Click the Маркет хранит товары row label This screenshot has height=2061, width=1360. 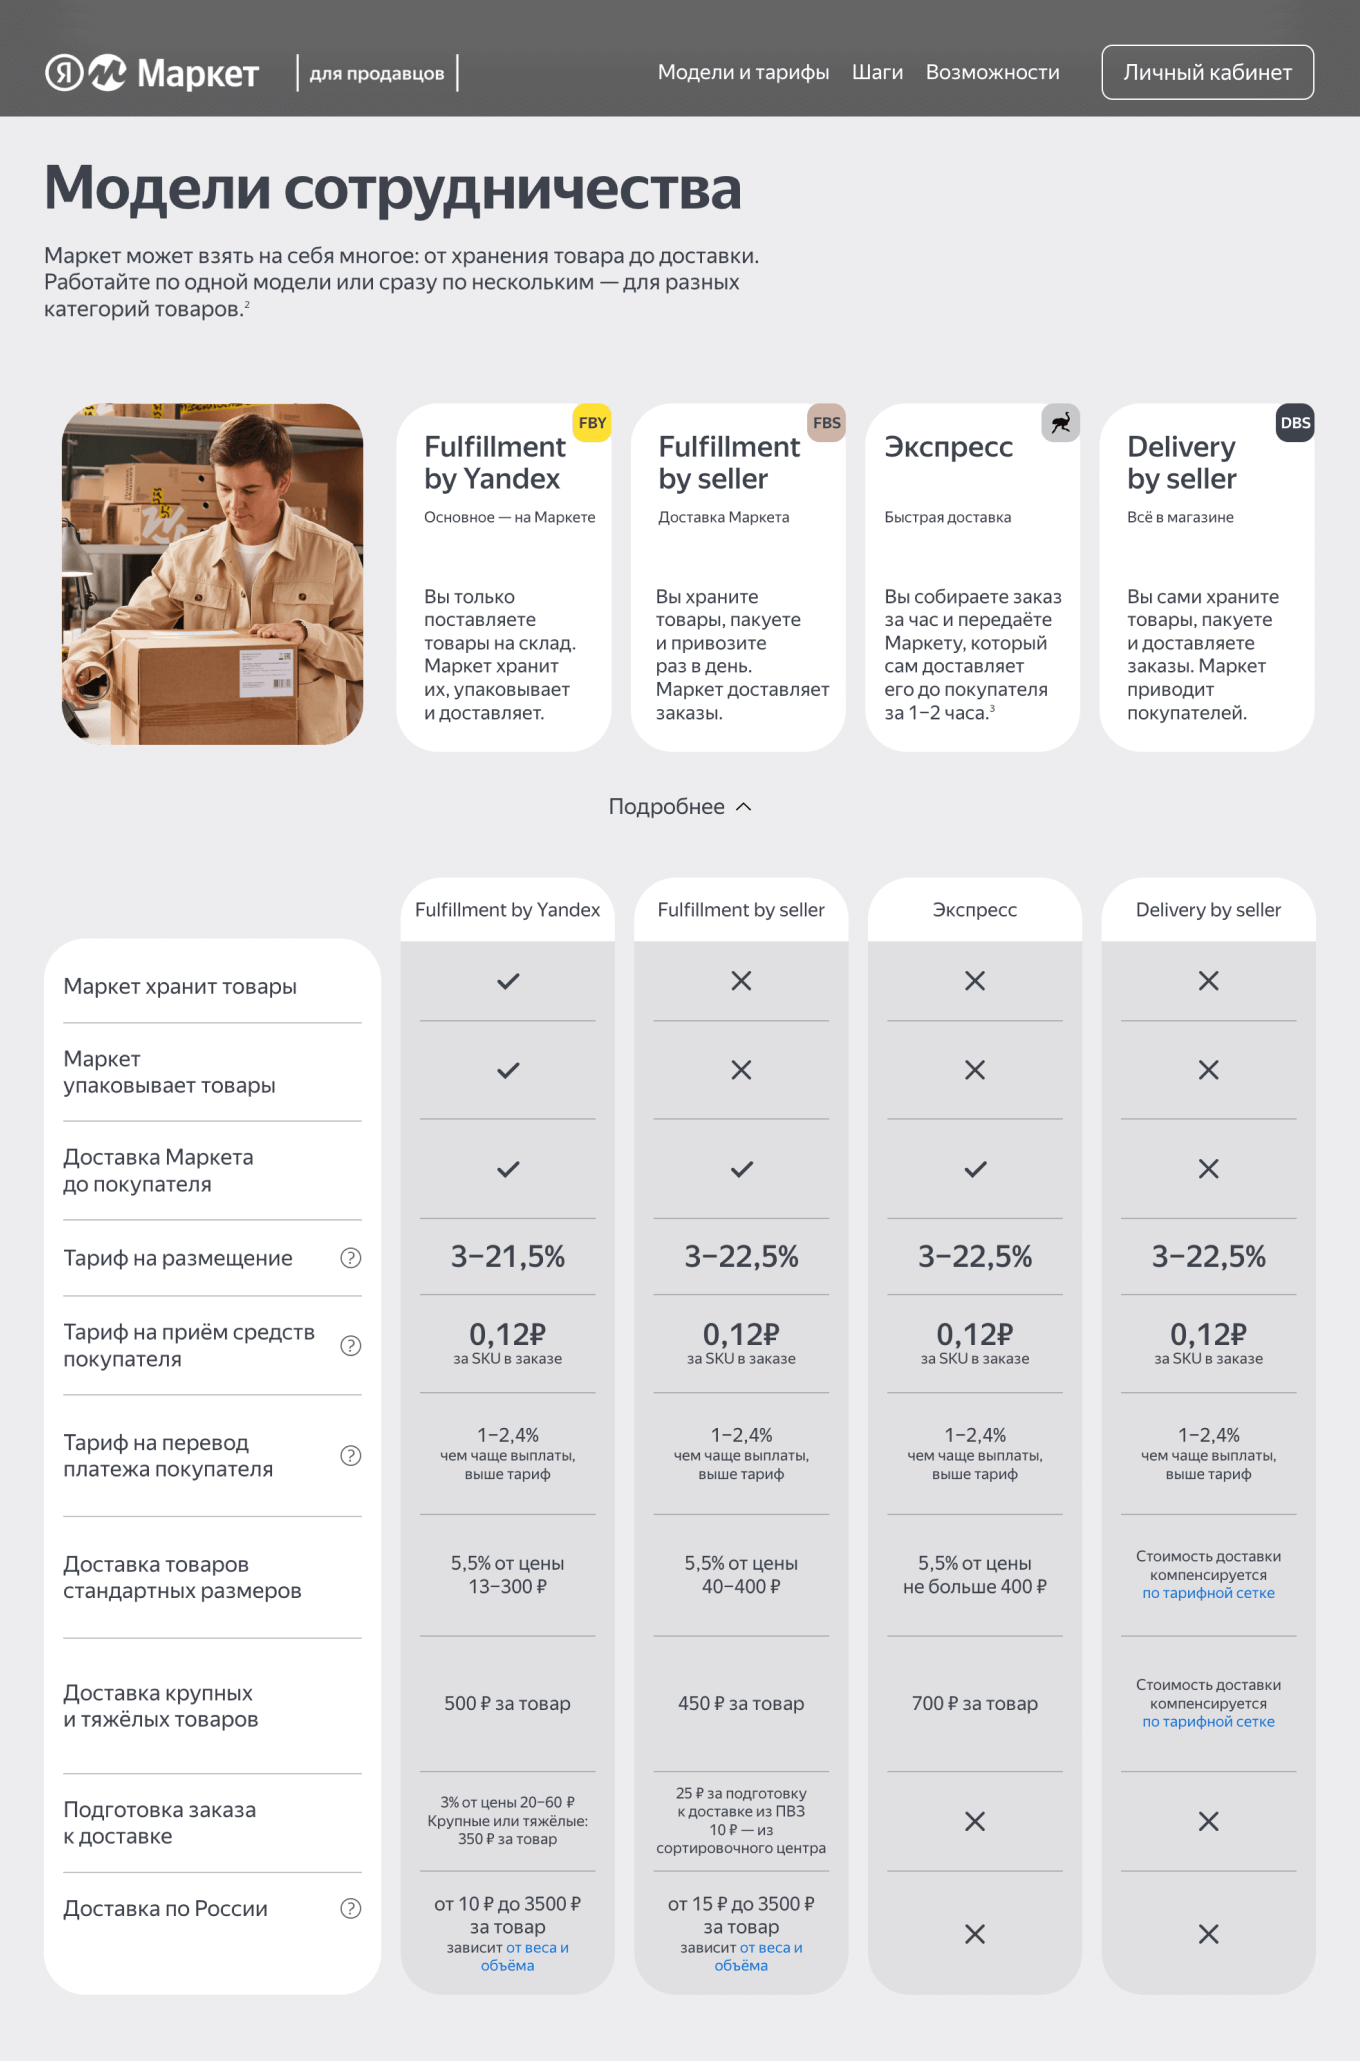tap(180, 987)
